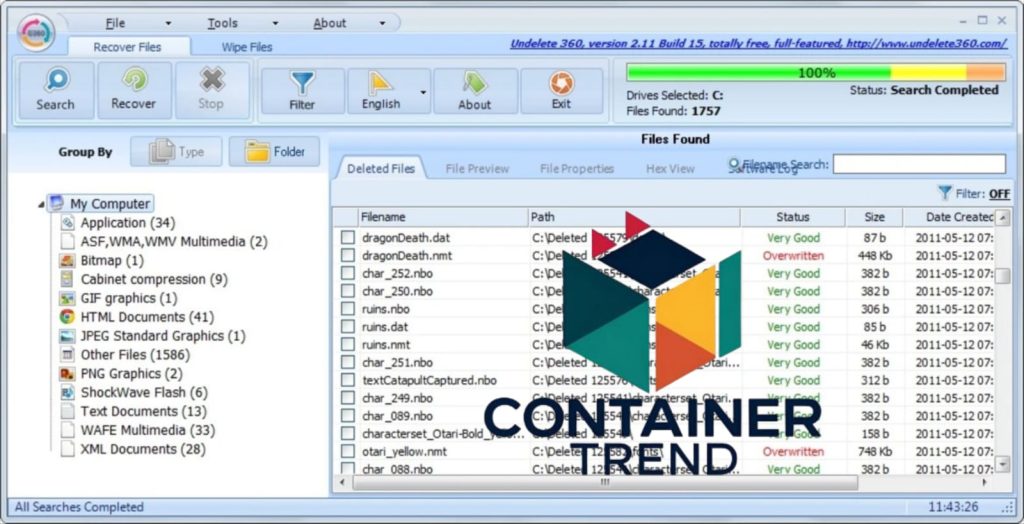Open the undelete360.com version link
1024x524 pixels.
tap(758, 44)
